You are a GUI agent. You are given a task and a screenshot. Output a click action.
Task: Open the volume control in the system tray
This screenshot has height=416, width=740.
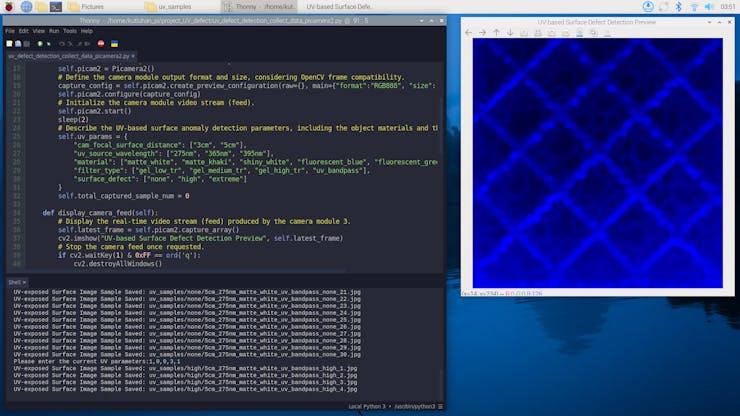pos(709,7)
